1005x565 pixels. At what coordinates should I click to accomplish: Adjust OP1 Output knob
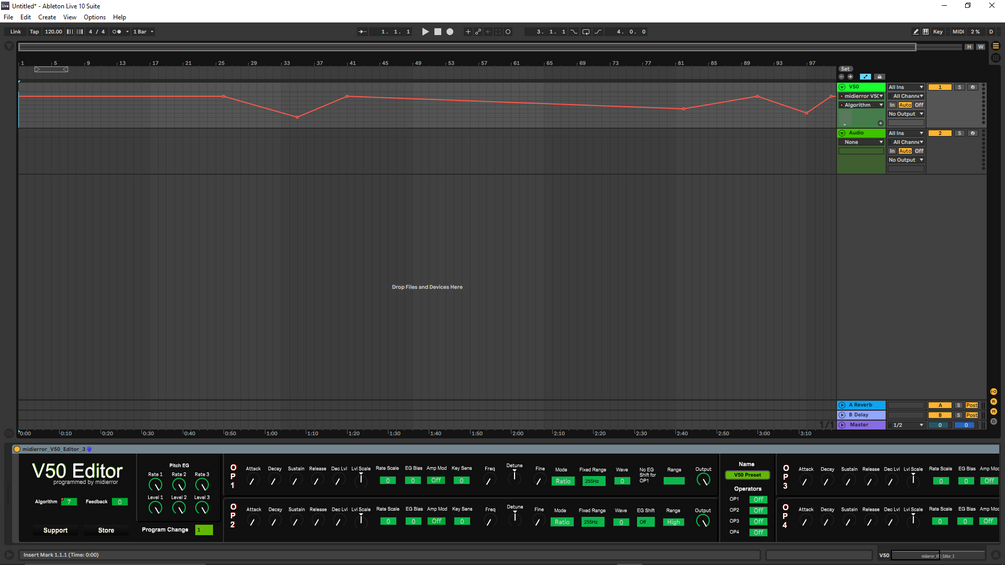click(x=703, y=480)
